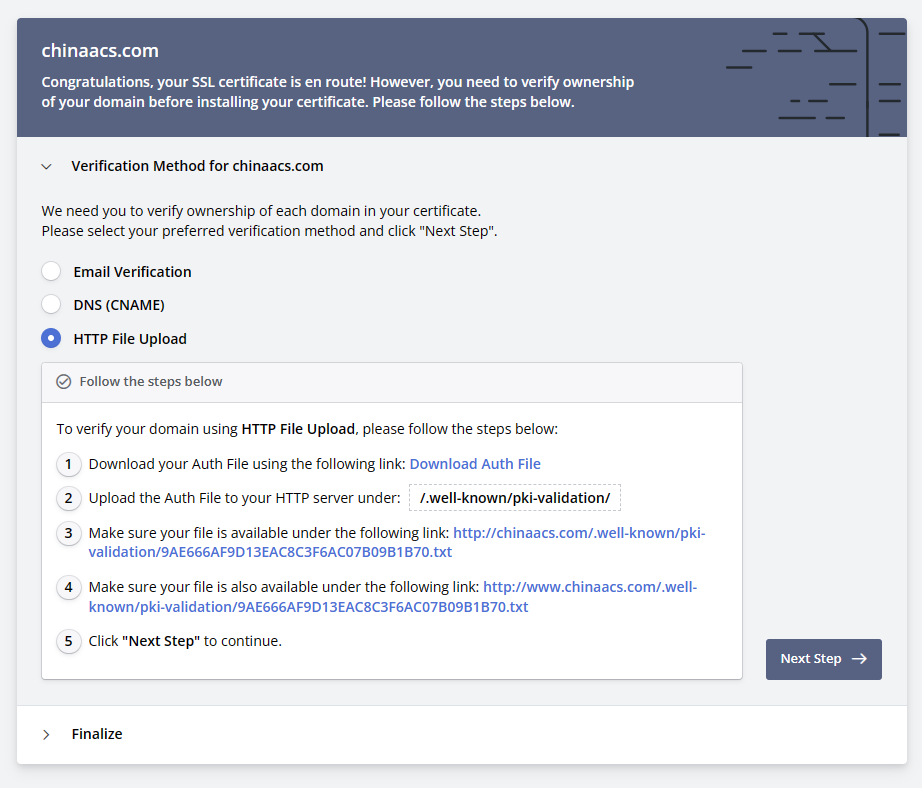Click the Verification Method for chinaacs.com heading
The width and height of the screenshot is (922, 788).
tap(197, 166)
